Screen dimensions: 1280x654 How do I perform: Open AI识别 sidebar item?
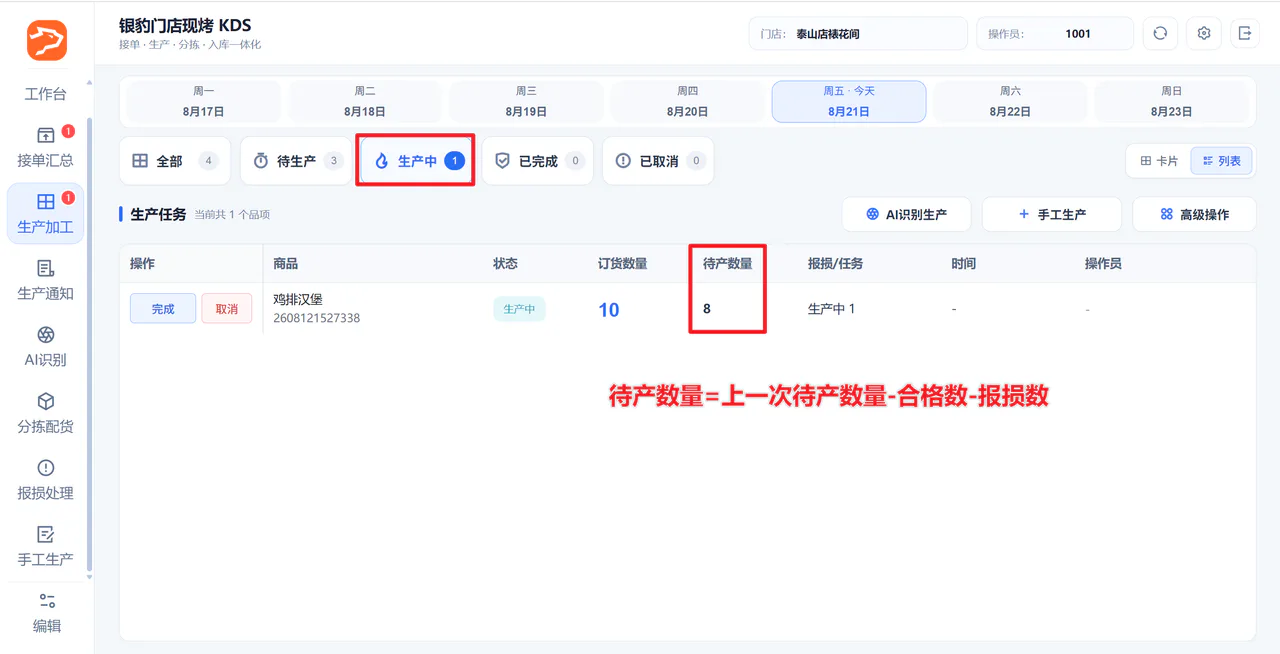tap(46, 346)
